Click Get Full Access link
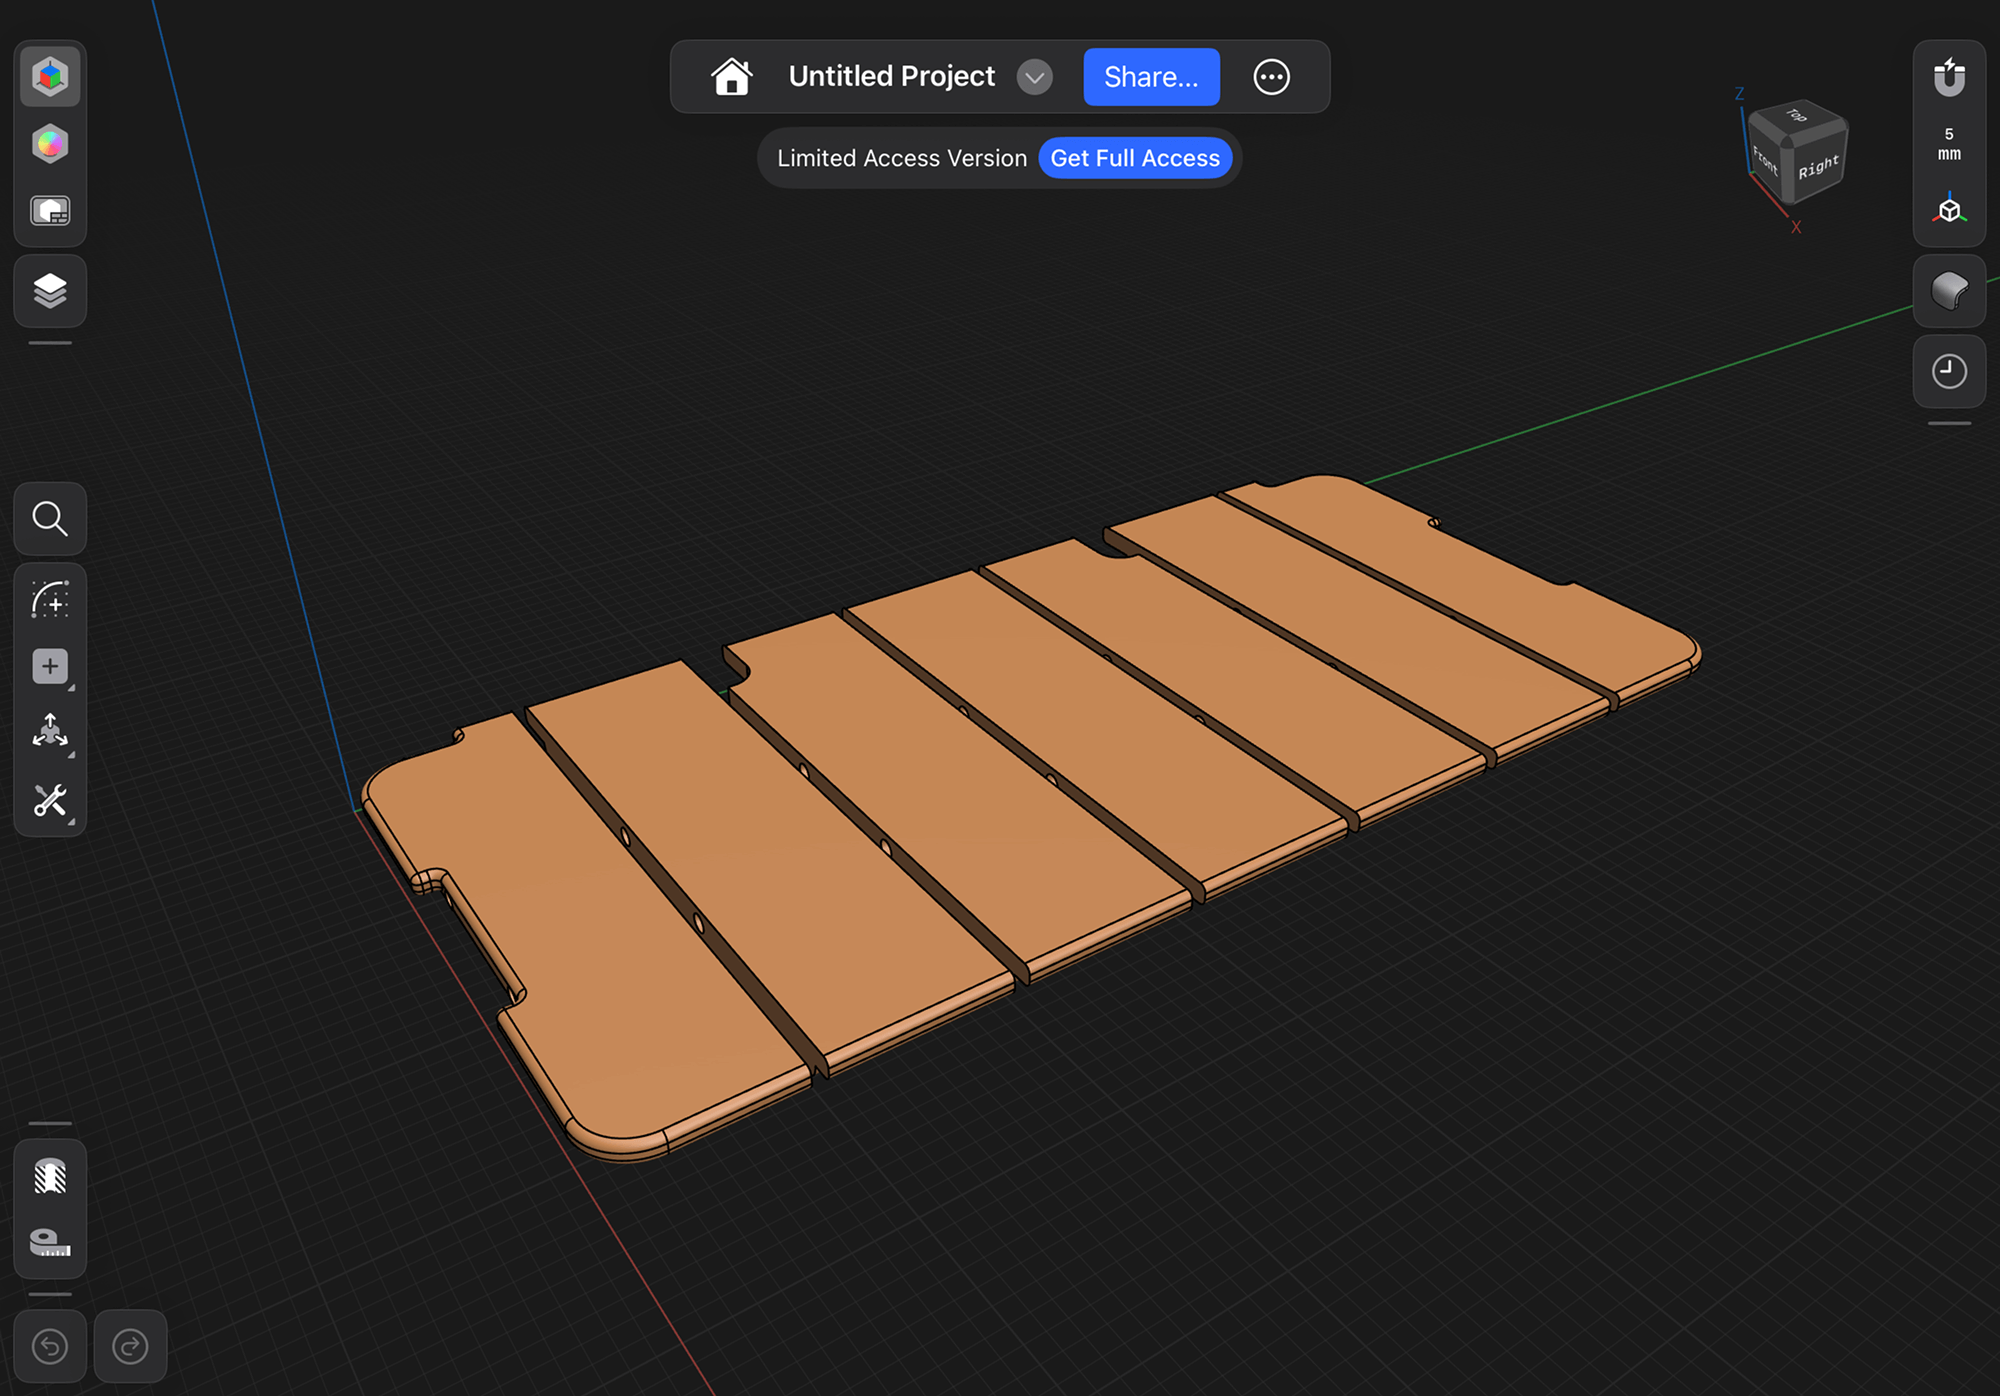Screen dimensions: 2000x1396 coord(1135,158)
